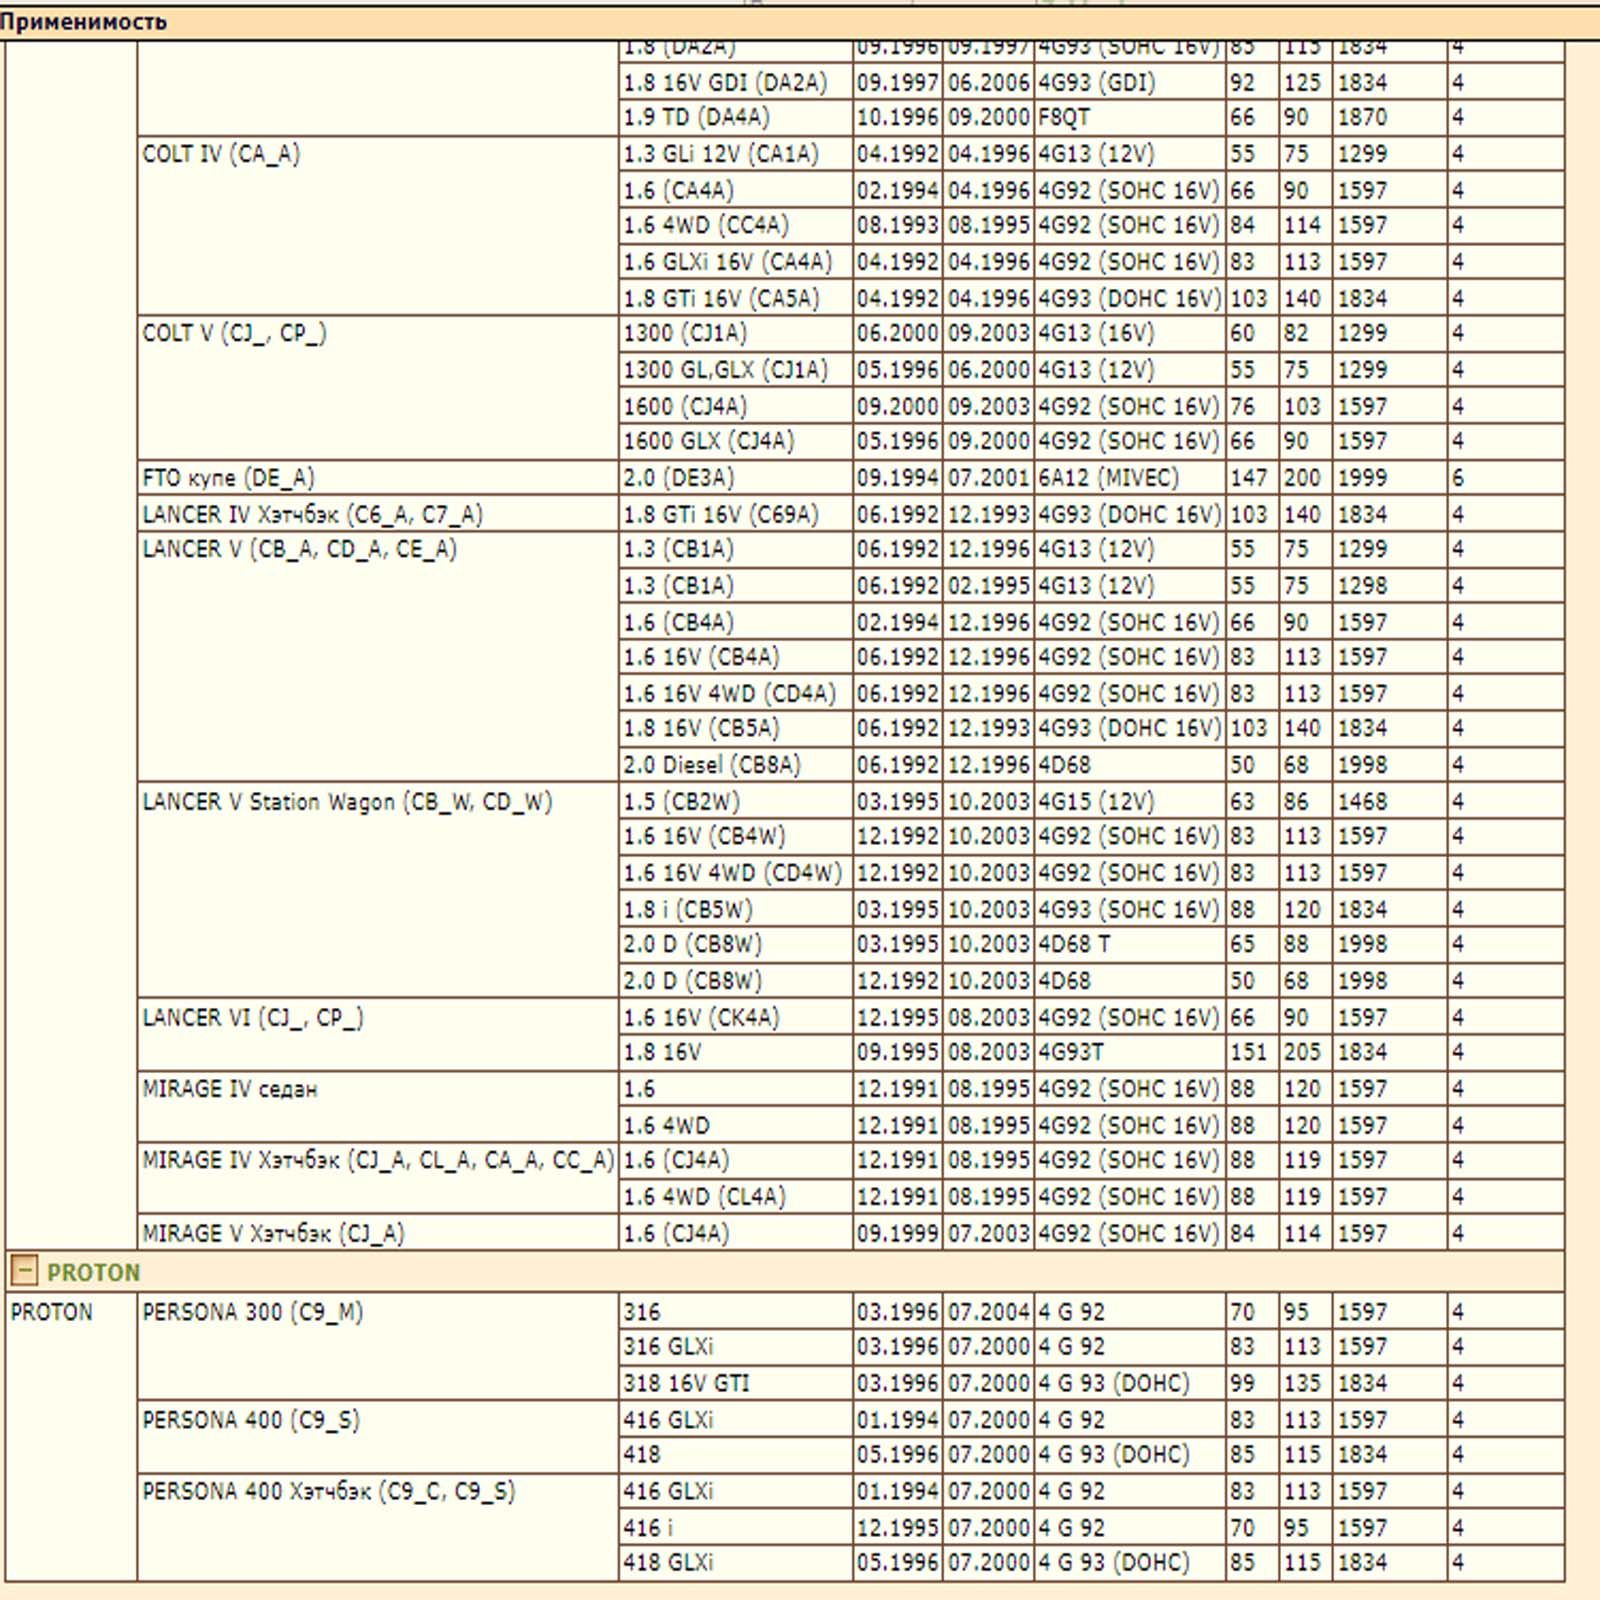This screenshot has width=1600, height=1600.
Task: Click the 1.8 16V (CB5A) modification
Action: 736,729
